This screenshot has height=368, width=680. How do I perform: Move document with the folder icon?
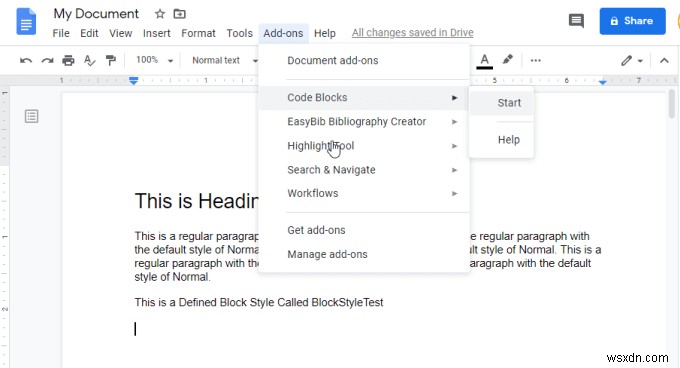coord(180,14)
